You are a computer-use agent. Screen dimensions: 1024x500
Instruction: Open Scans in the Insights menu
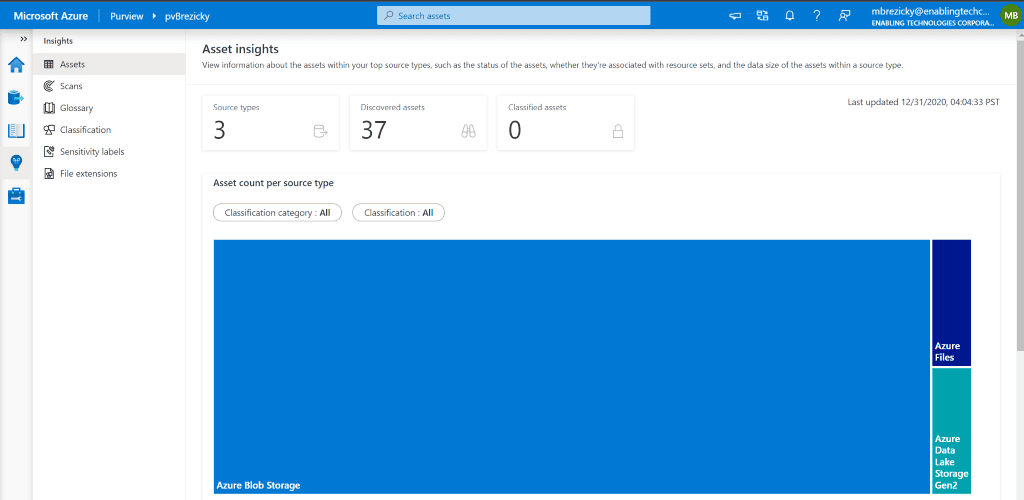pyautogui.click(x=109, y=86)
